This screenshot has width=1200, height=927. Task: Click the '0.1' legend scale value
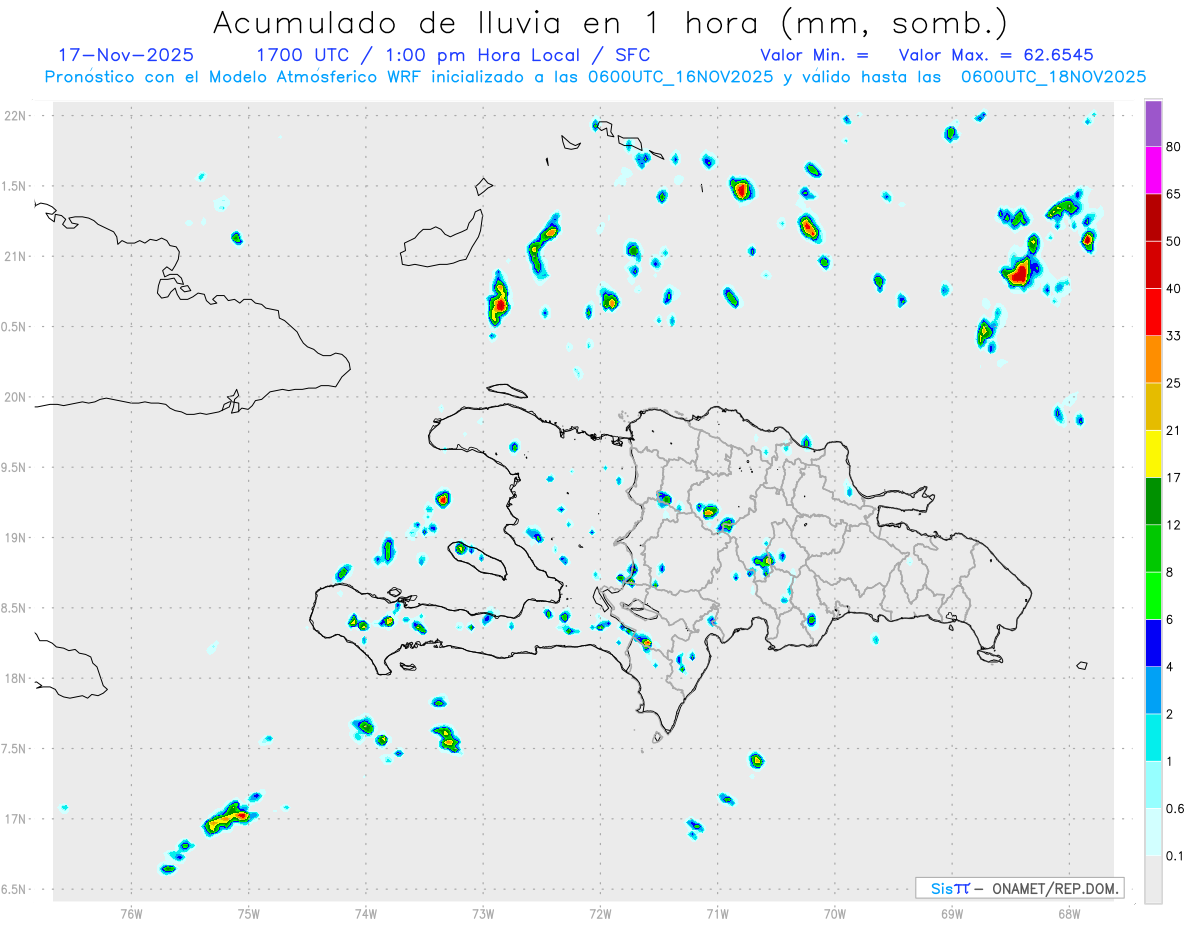pos(1176,857)
